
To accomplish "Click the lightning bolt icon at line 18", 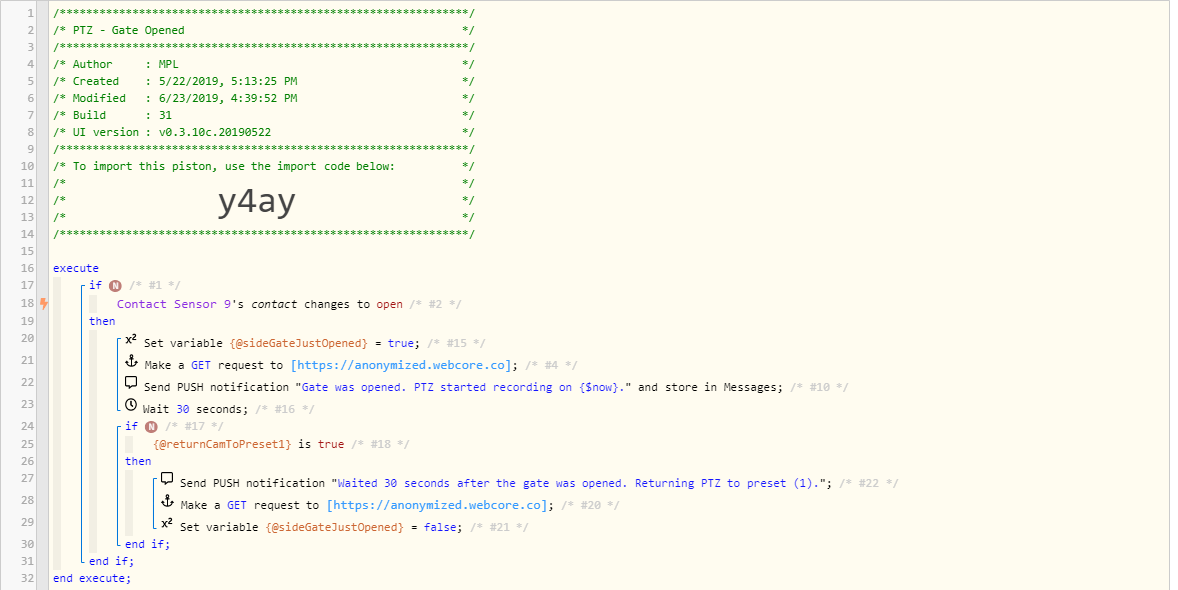I will pyautogui.click(x=44, y=304).
